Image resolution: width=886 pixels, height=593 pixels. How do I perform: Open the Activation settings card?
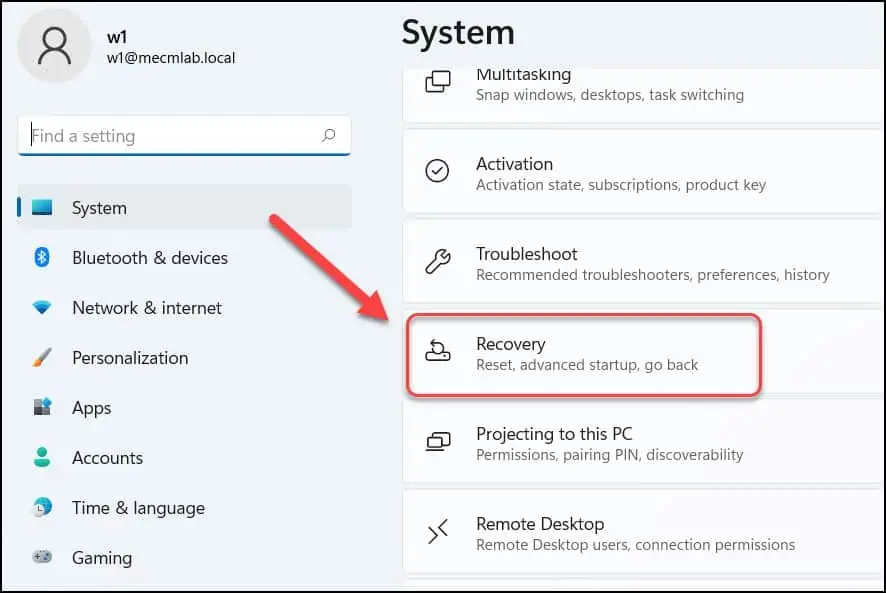[644, 171]
